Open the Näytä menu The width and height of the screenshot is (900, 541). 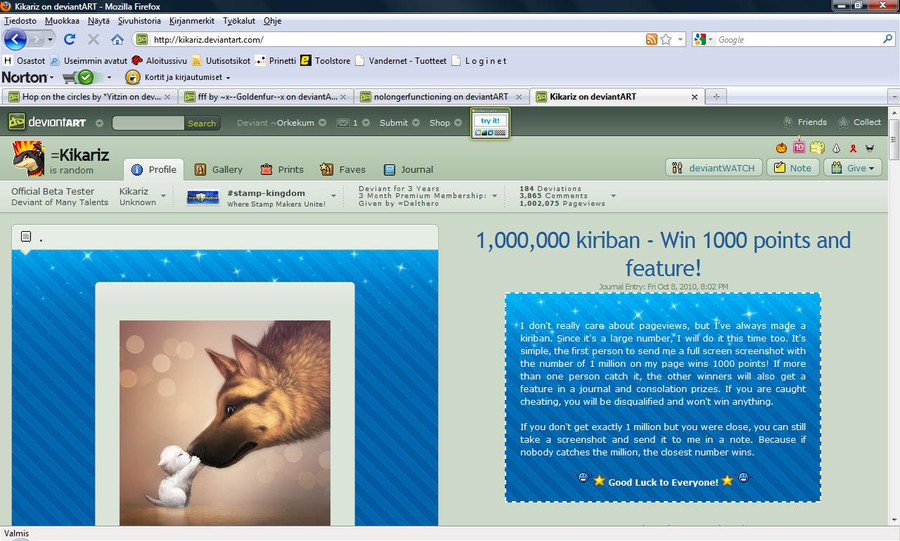(x=98, y=21)
